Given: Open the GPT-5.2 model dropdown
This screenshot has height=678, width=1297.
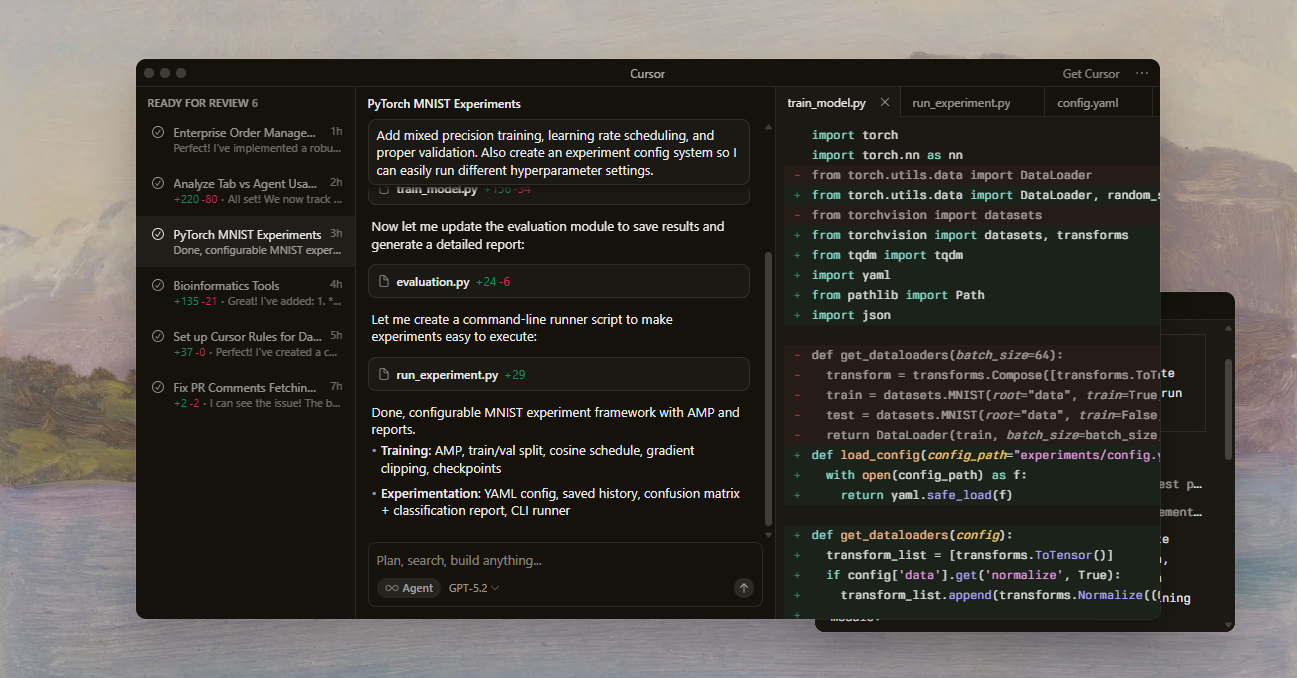Looking at the screenshot, I should point(474,588).
